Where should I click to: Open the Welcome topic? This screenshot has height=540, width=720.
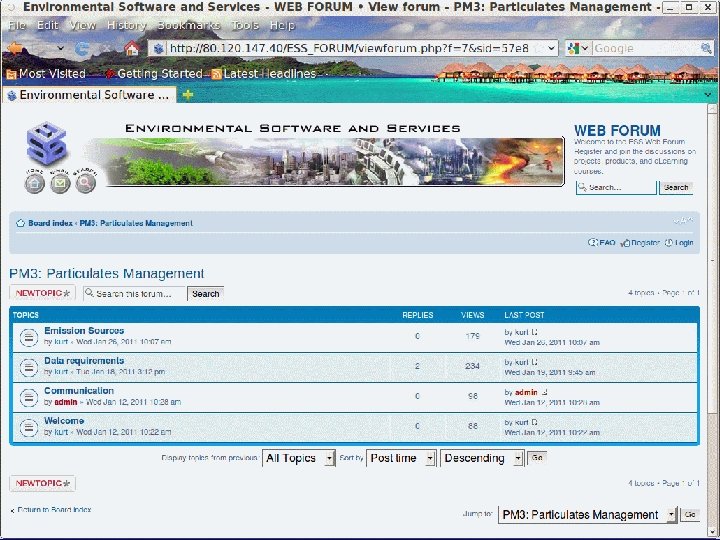point(64,421)
